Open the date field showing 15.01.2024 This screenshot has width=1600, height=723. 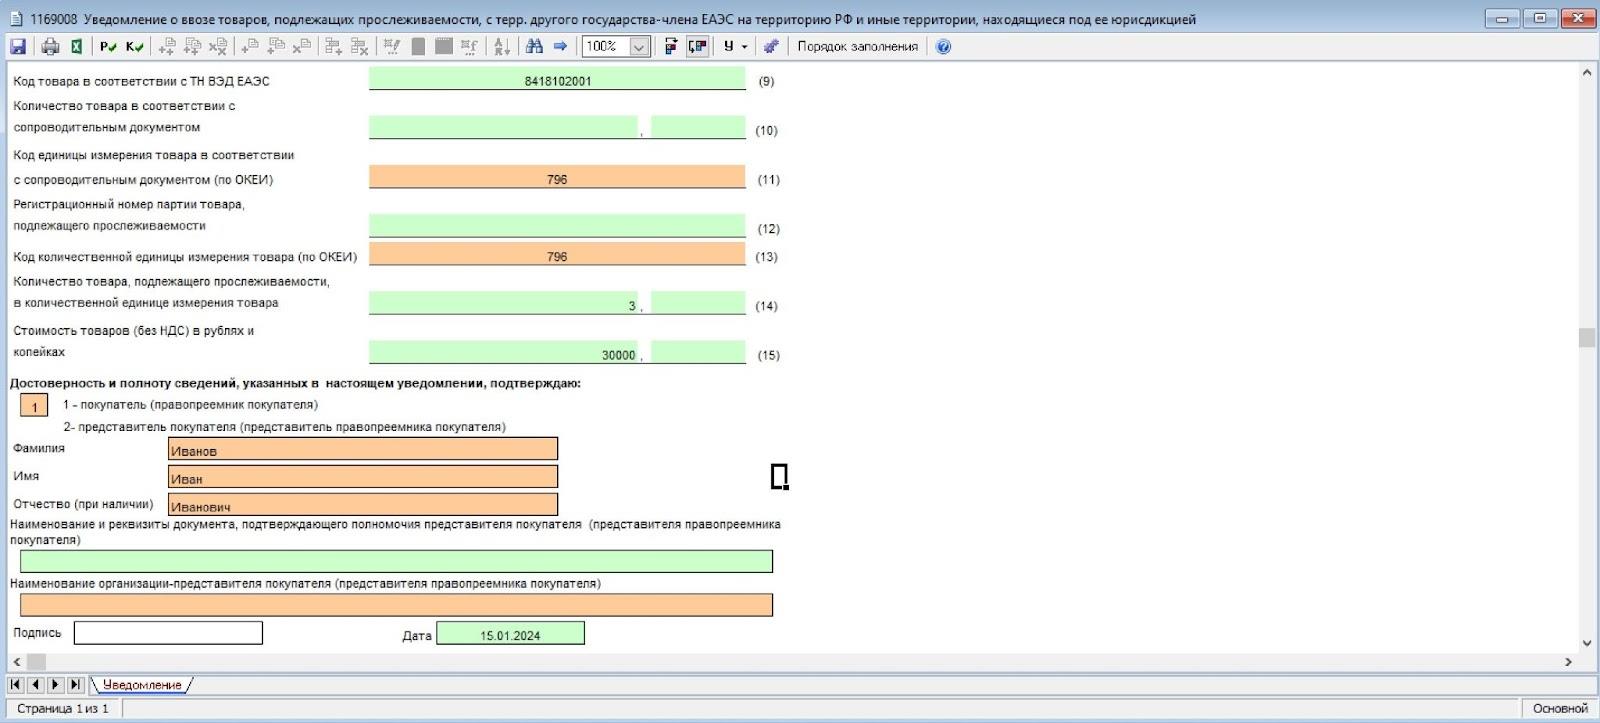[510, 634]
